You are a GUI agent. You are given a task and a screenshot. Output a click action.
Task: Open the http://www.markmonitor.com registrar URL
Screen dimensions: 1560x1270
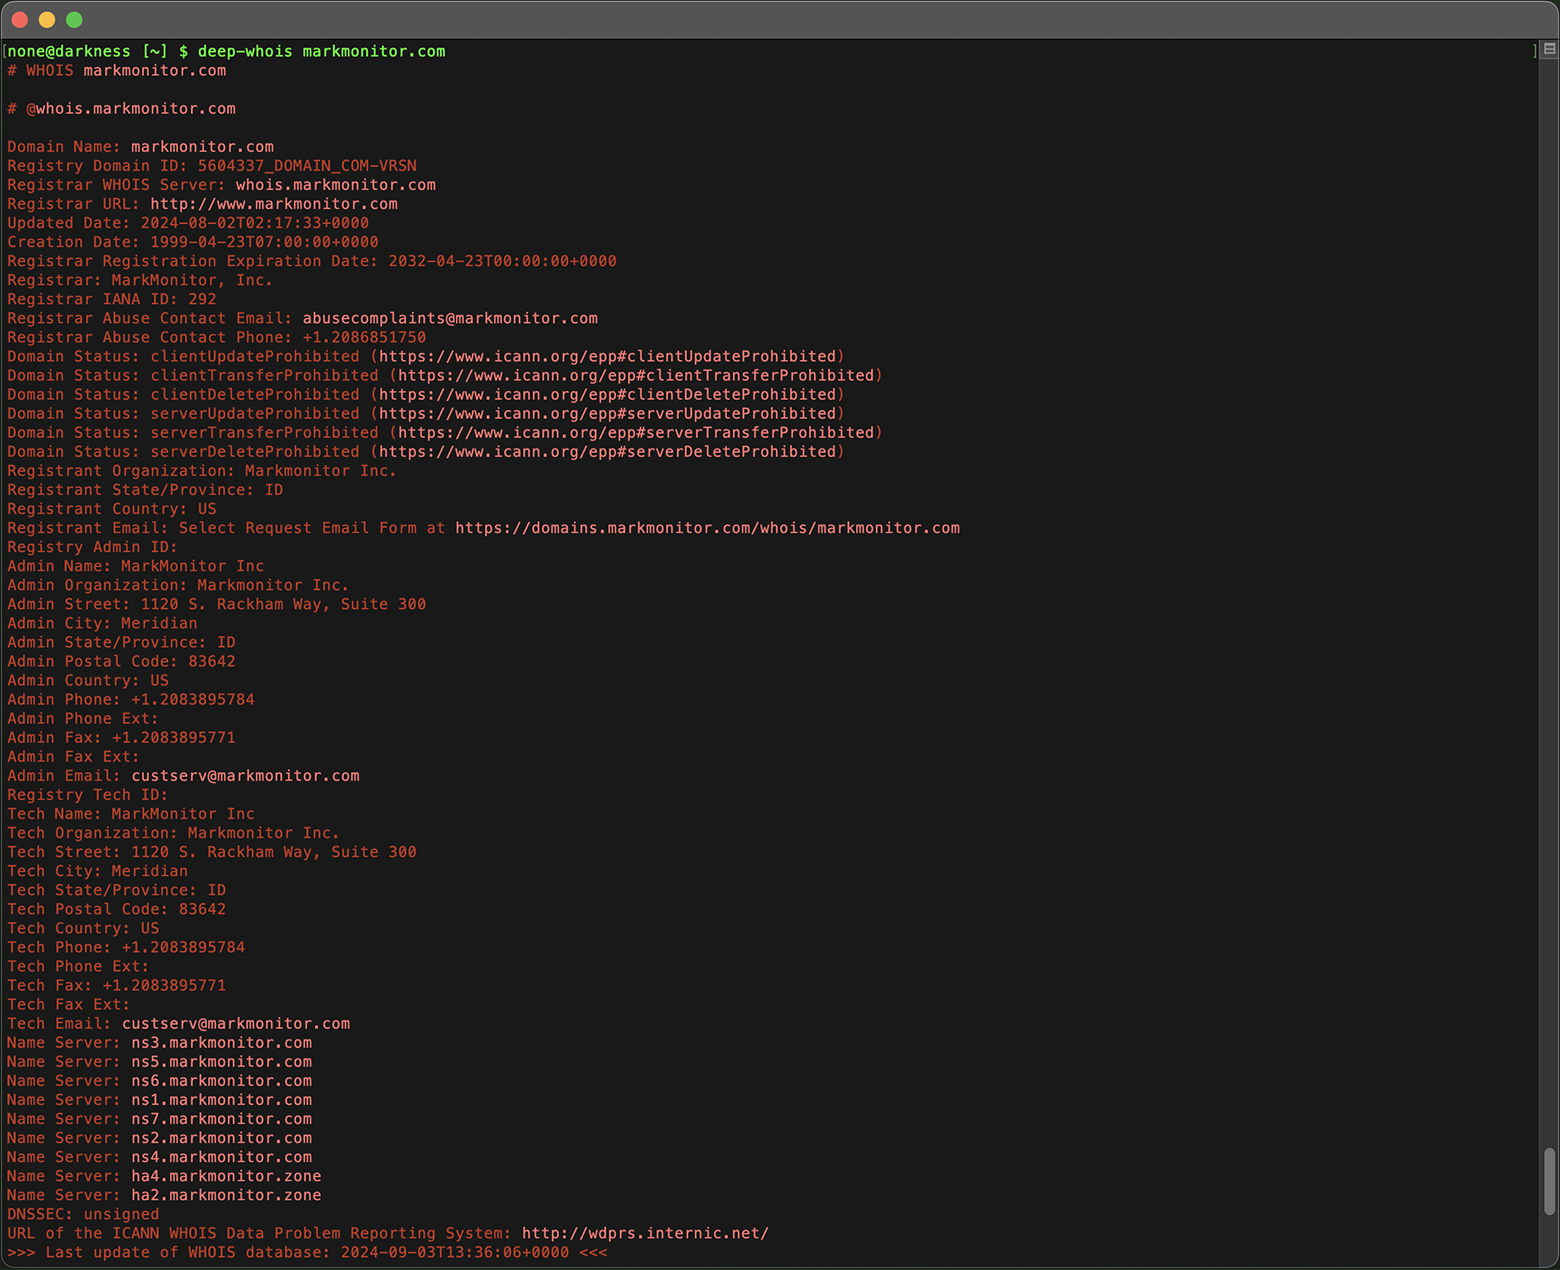coord(272,203)
